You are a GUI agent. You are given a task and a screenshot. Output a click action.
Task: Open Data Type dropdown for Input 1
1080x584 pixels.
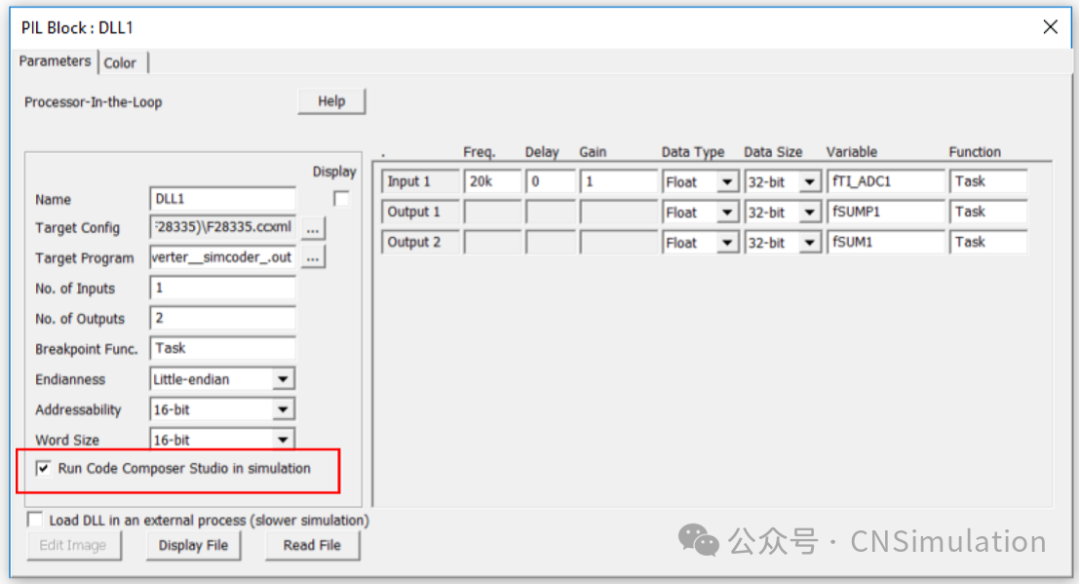(727, 181)
